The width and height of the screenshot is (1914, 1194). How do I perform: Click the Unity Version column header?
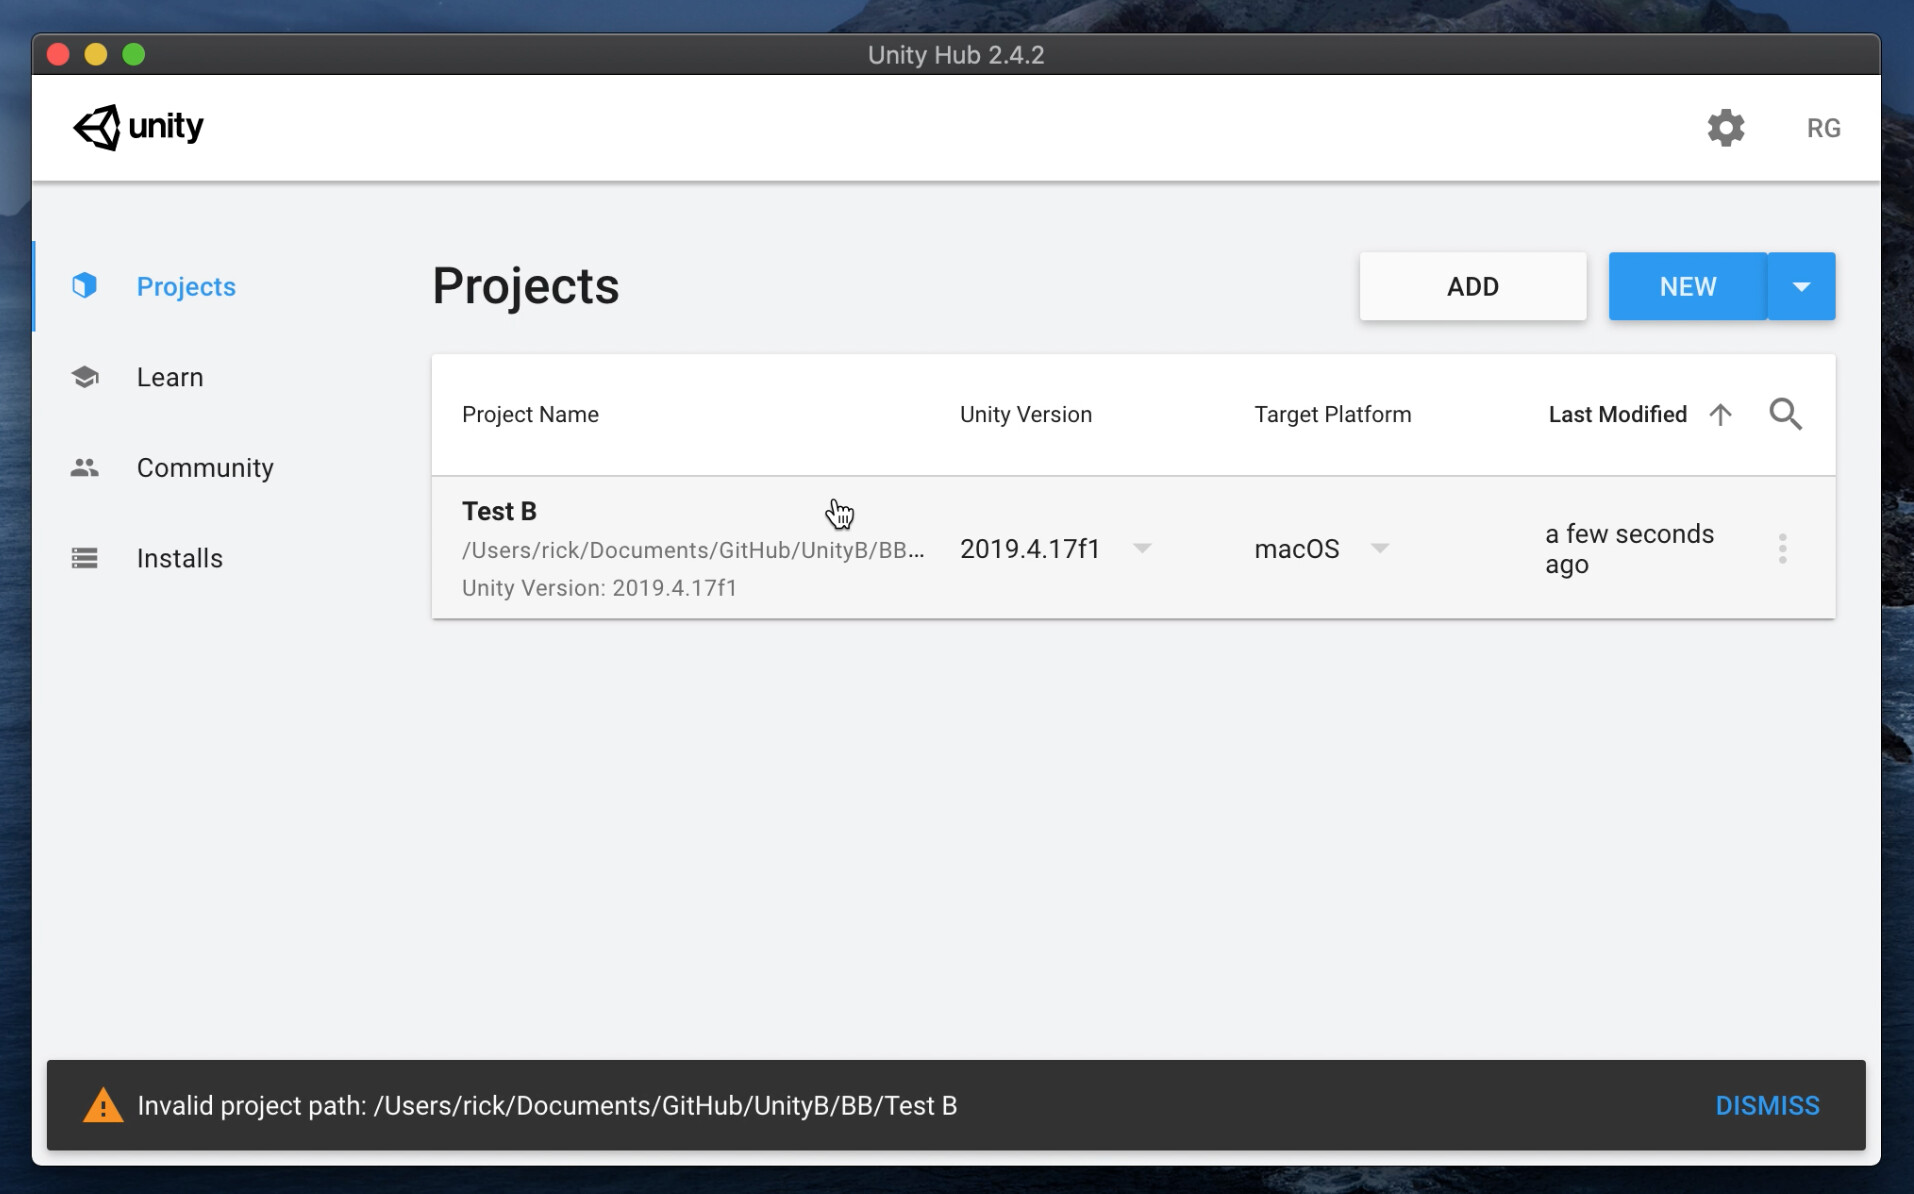[1025, 414]
